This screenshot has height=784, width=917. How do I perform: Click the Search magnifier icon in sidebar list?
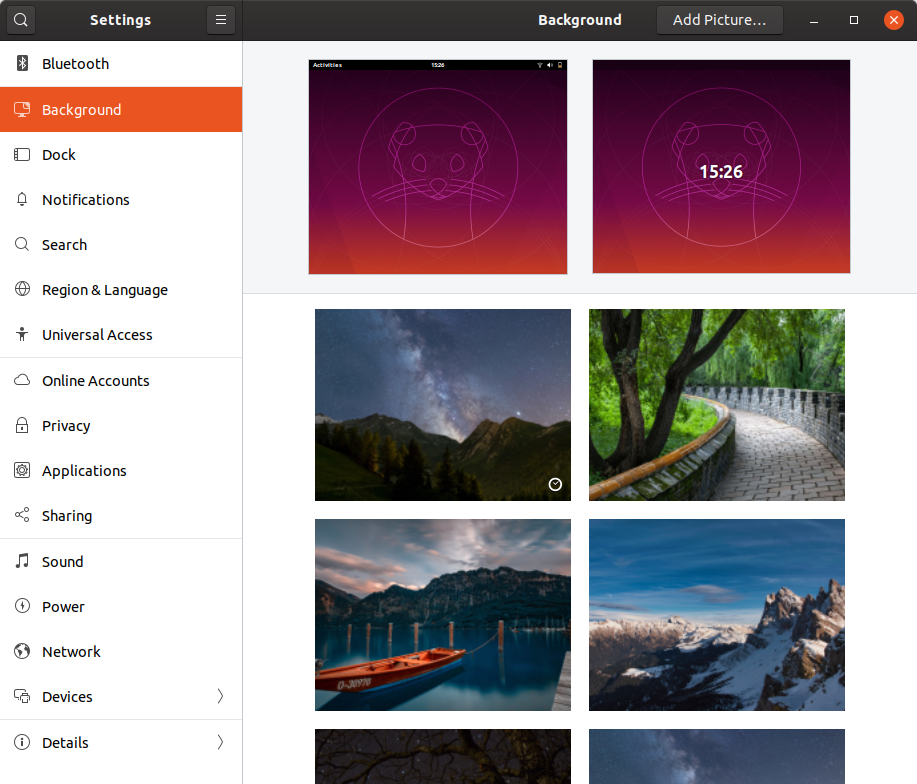coord(22,244)
